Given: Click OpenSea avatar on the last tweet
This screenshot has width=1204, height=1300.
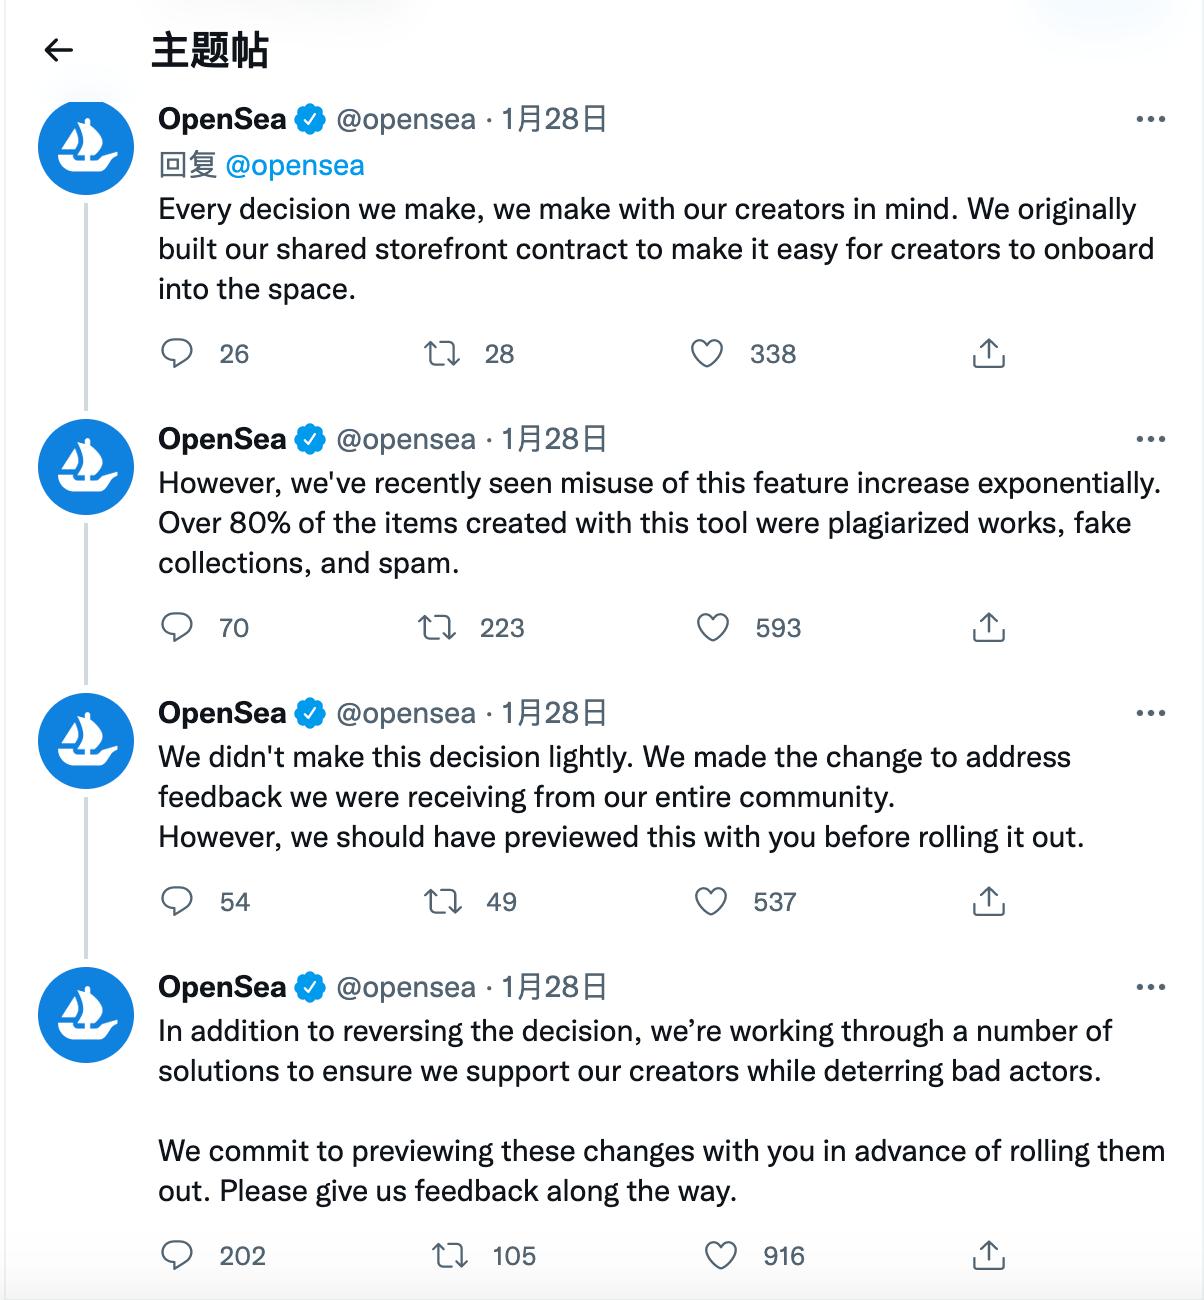Looking at the screenshot, I should click(x=86, y=1015).
